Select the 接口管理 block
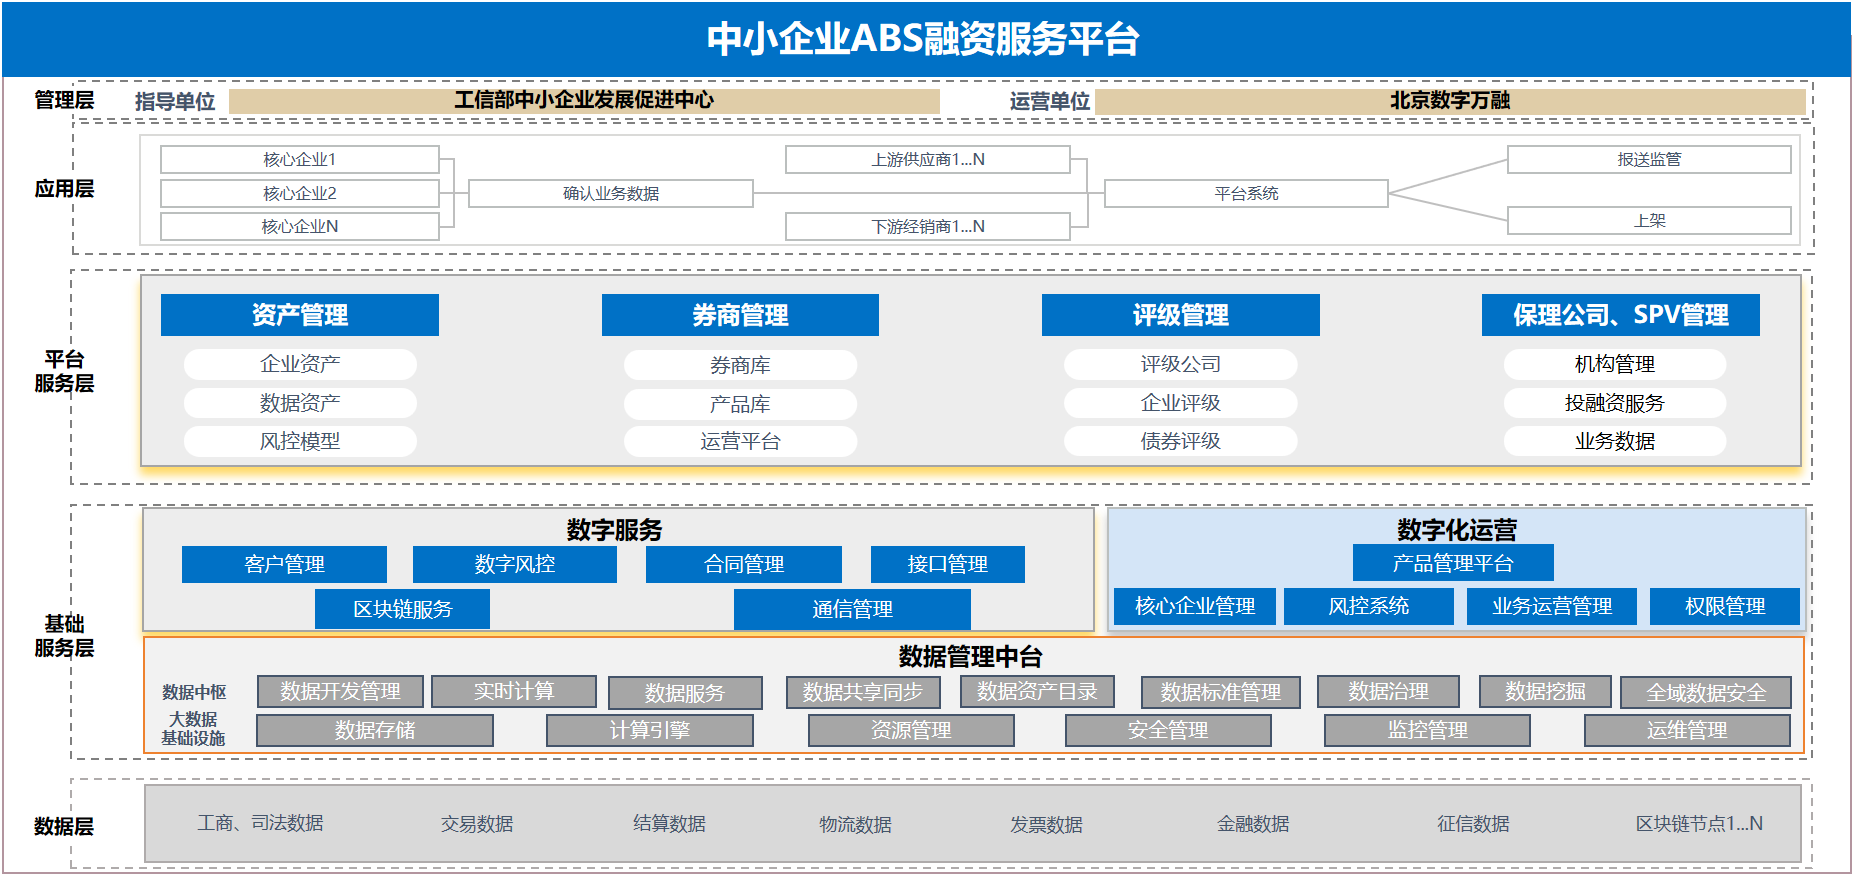 click(x=948, y=564)
